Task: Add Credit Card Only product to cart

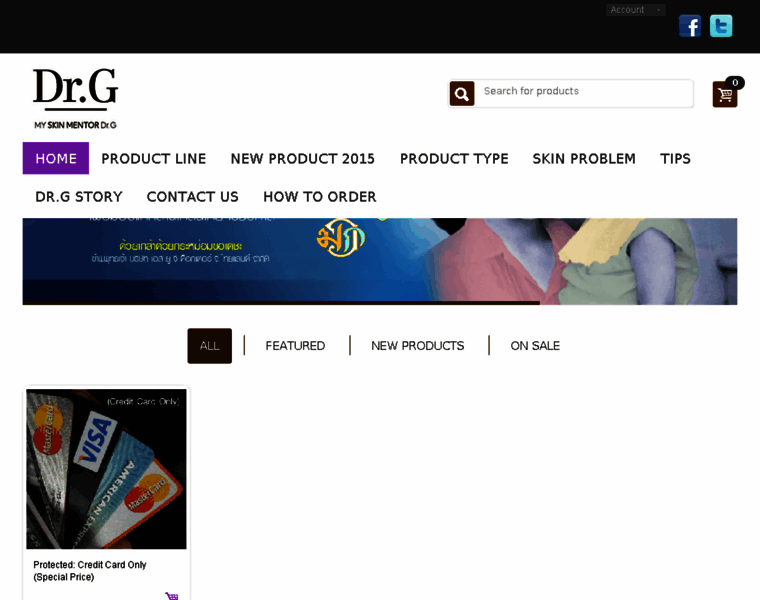Action: pos(172,596)
